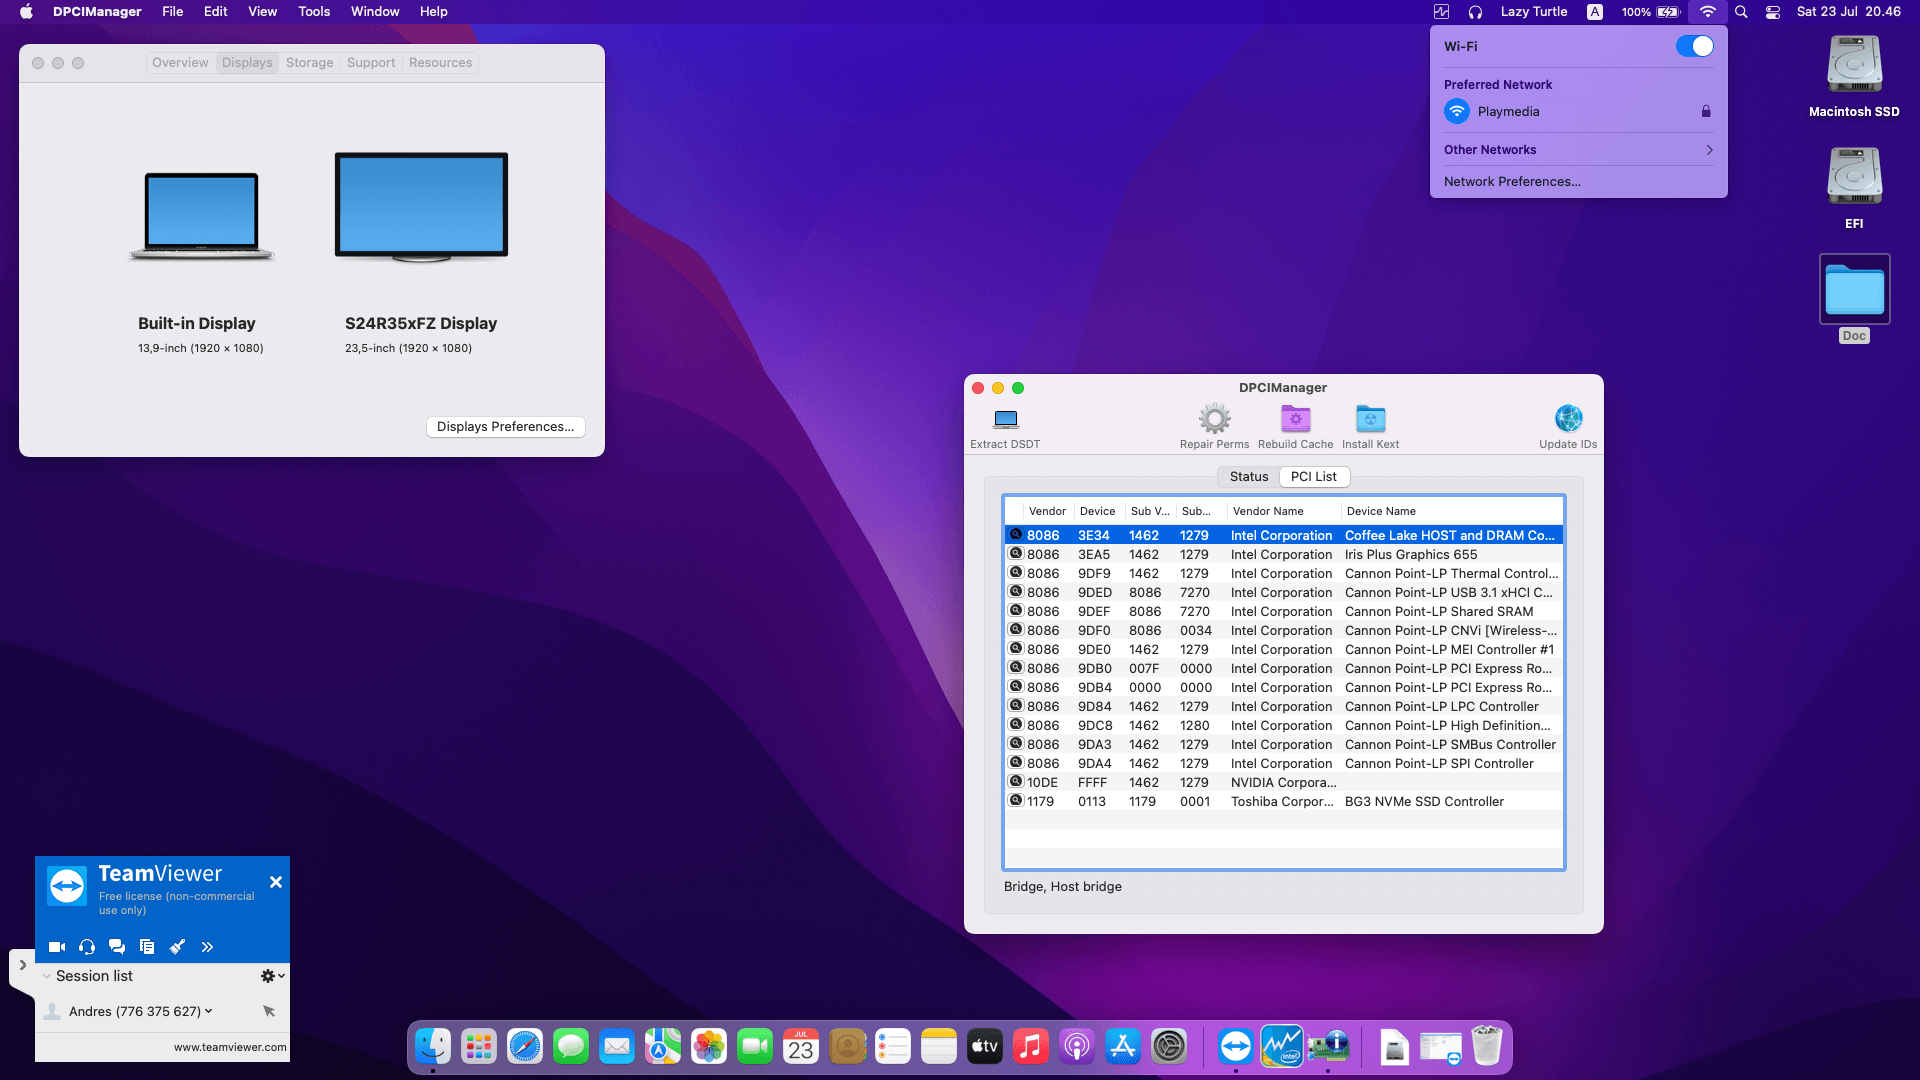Open Andres session dropdown arrow

(208, 1011)
